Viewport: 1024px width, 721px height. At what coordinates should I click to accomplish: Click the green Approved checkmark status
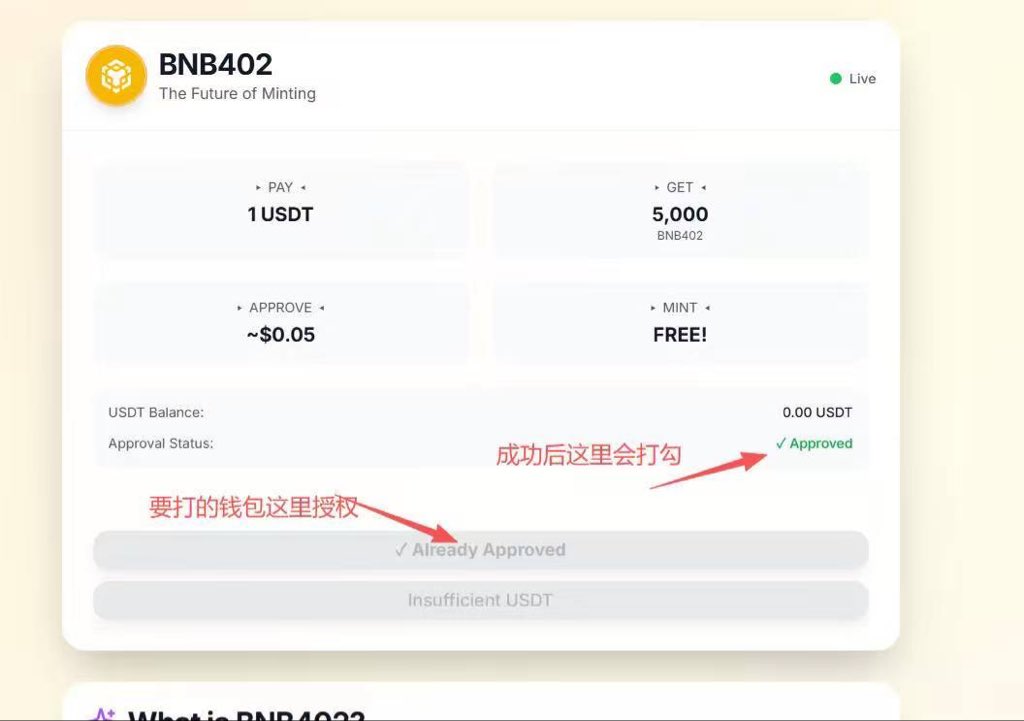pos(814,443)
